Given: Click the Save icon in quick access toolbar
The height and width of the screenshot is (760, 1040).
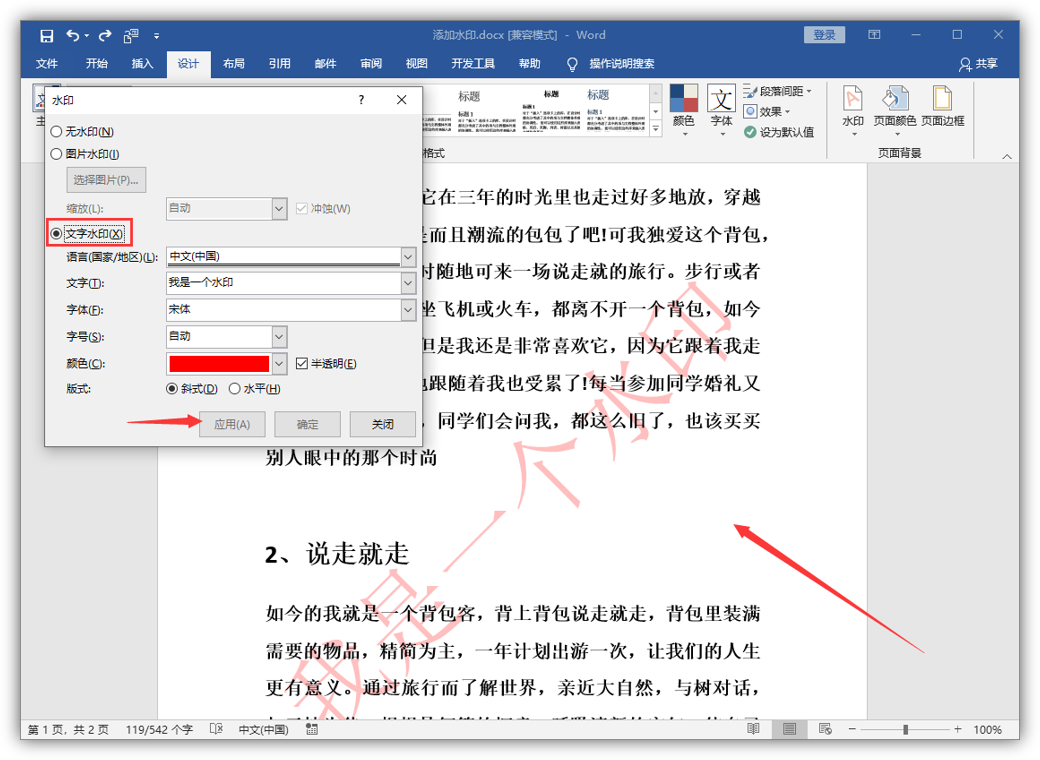Looking at the screenshot, I should point(46,36).
